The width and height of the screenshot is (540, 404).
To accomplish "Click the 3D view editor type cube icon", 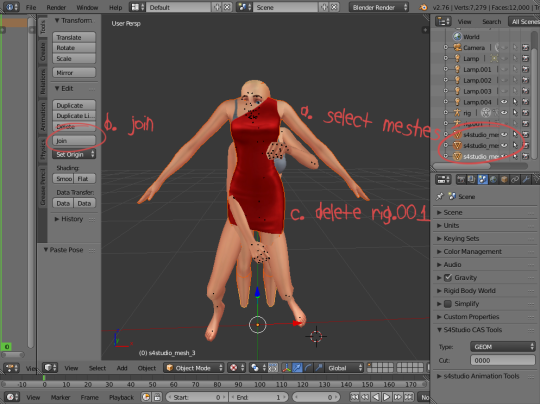I will click(50, 367).
